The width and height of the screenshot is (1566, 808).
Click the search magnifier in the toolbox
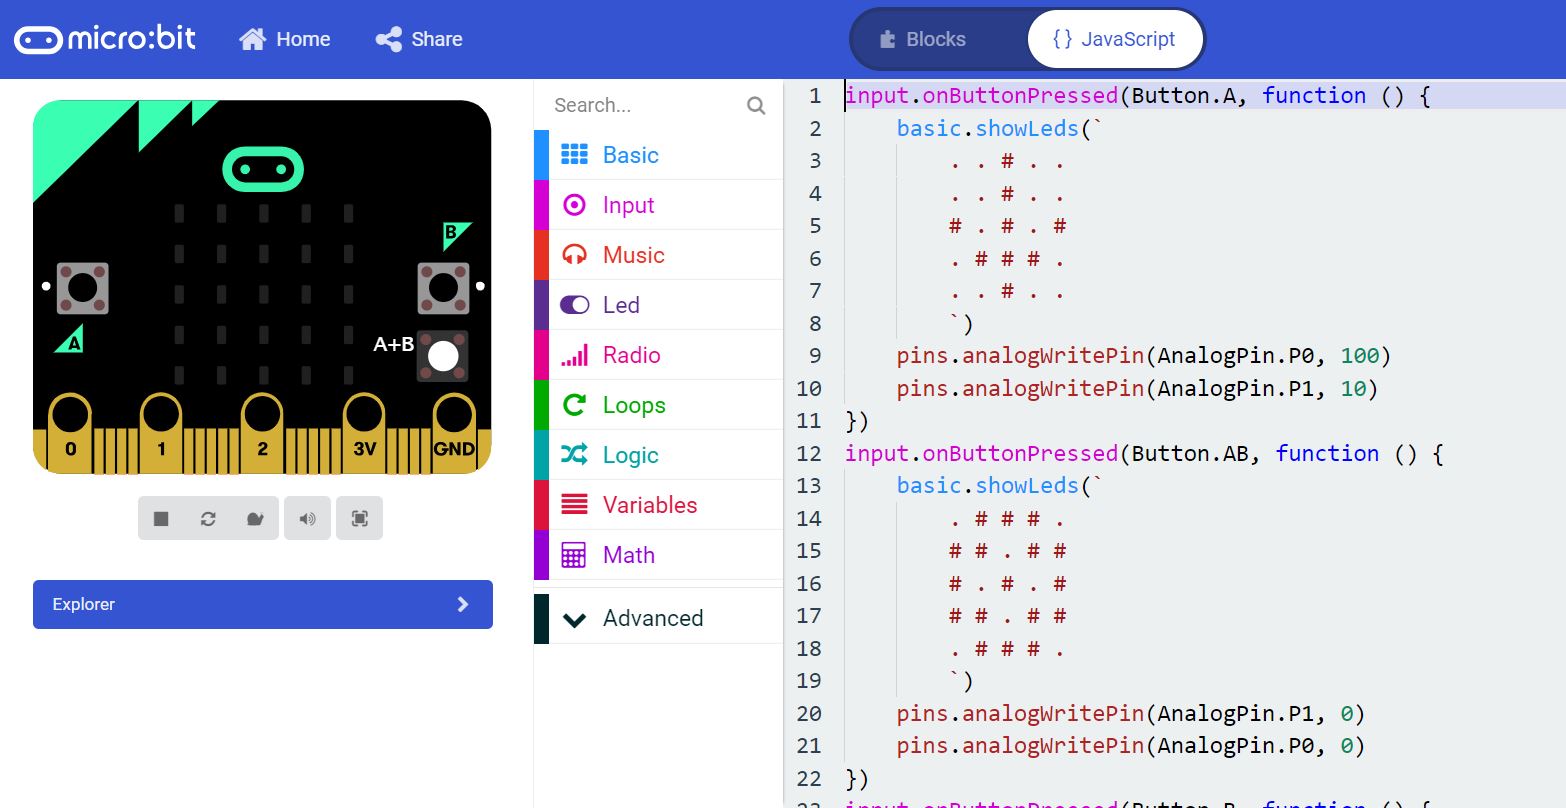(x=756, y=105)
